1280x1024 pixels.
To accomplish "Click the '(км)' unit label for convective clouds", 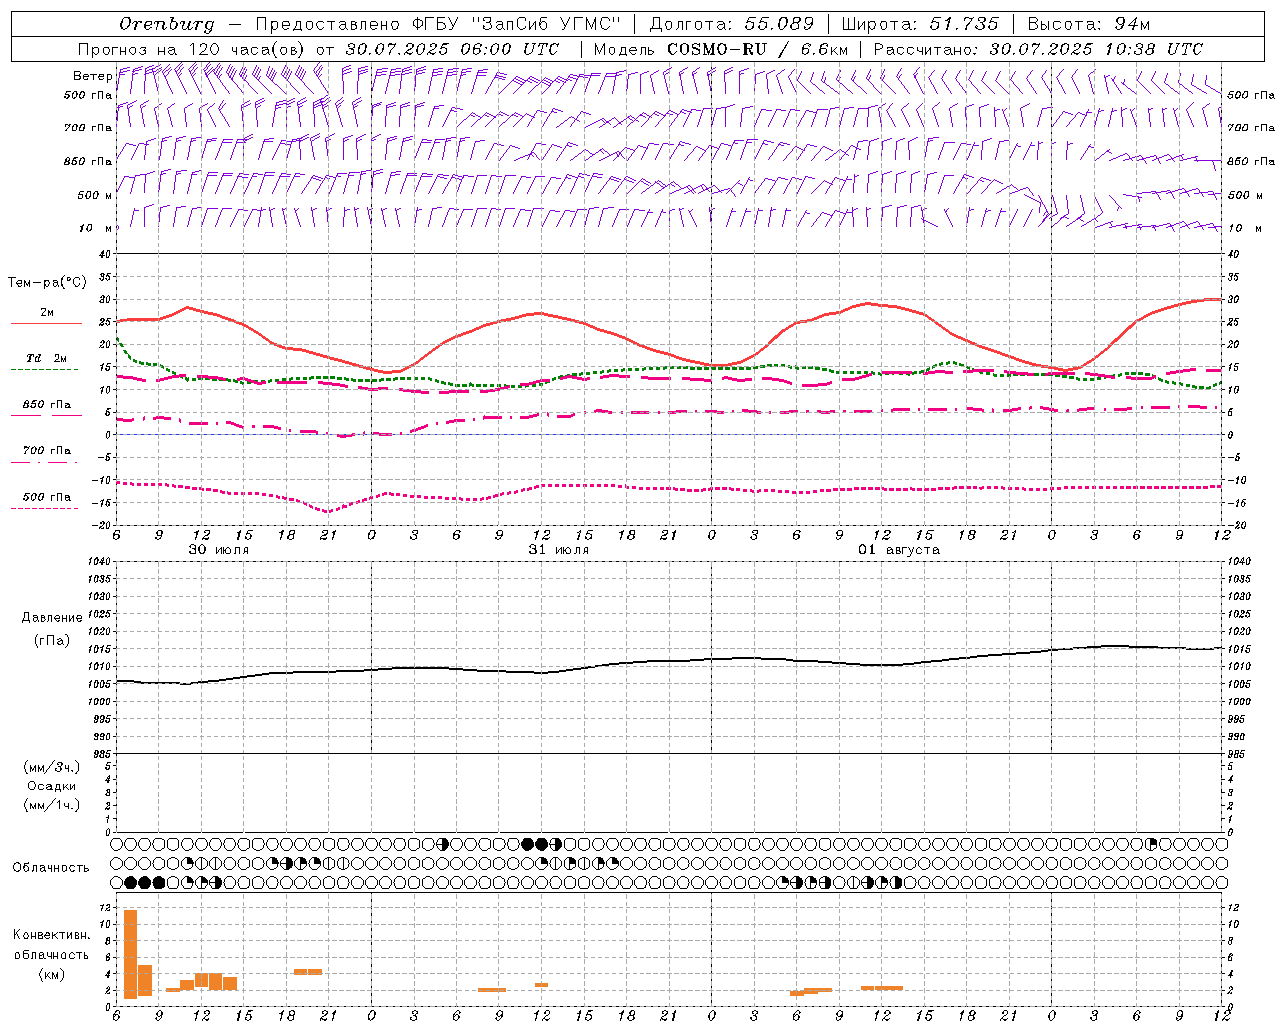I will 52,974.
